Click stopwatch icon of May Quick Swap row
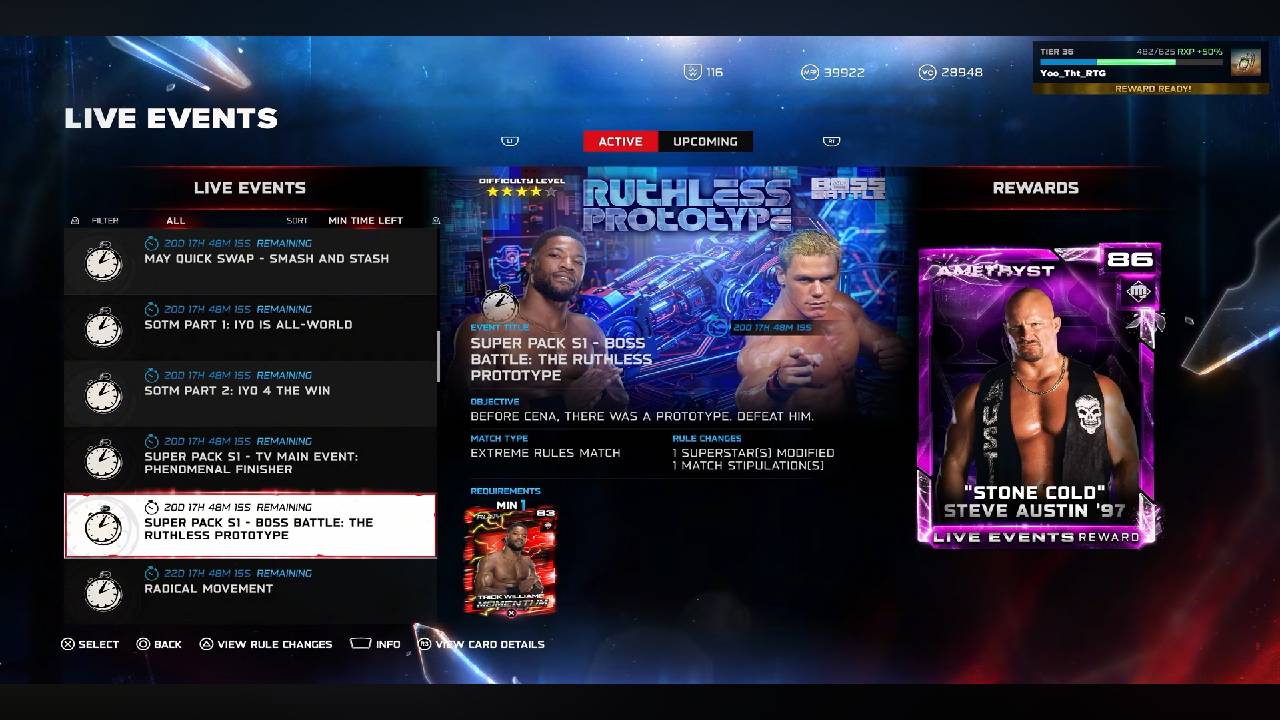Image resolution: width=1280 pixels, height=720 pixels. coord(103,261)
